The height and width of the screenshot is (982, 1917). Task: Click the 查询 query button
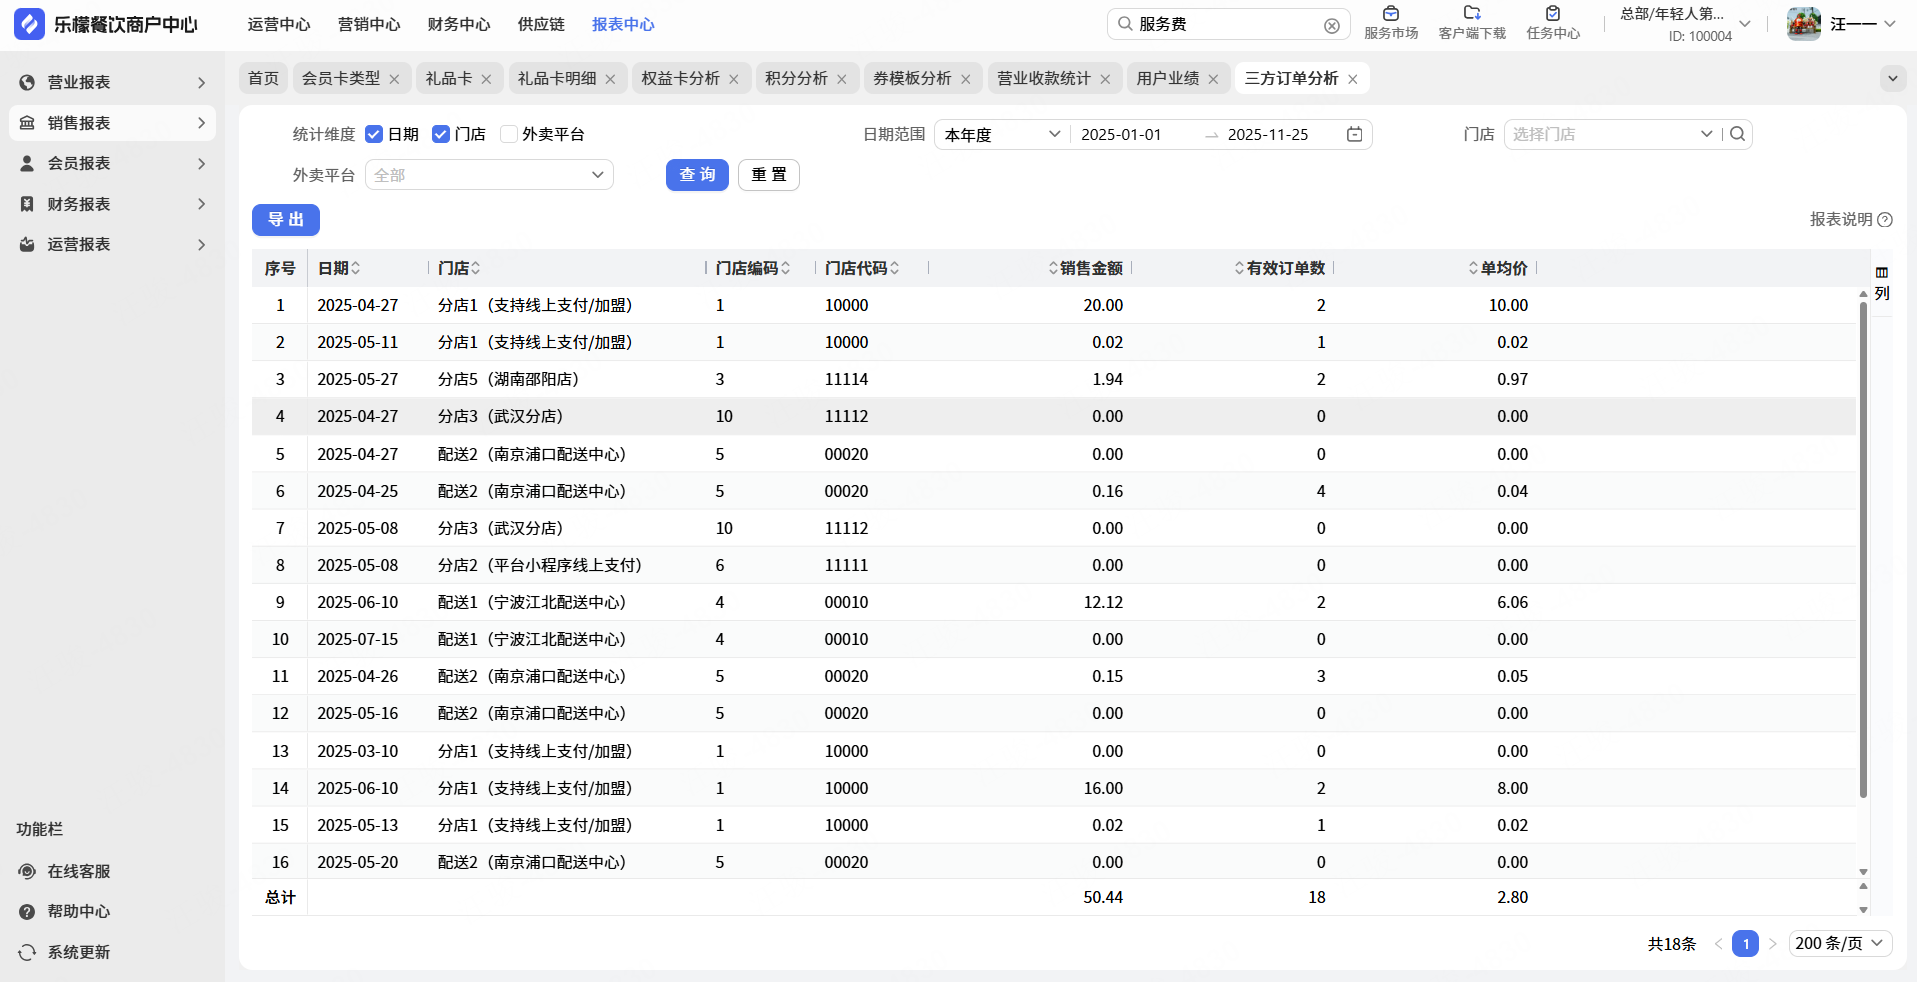[x=697, y=175]
